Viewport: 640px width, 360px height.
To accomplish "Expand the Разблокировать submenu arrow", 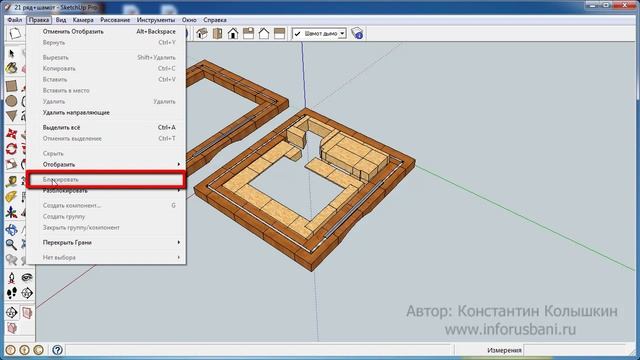I will pos(178,191).
